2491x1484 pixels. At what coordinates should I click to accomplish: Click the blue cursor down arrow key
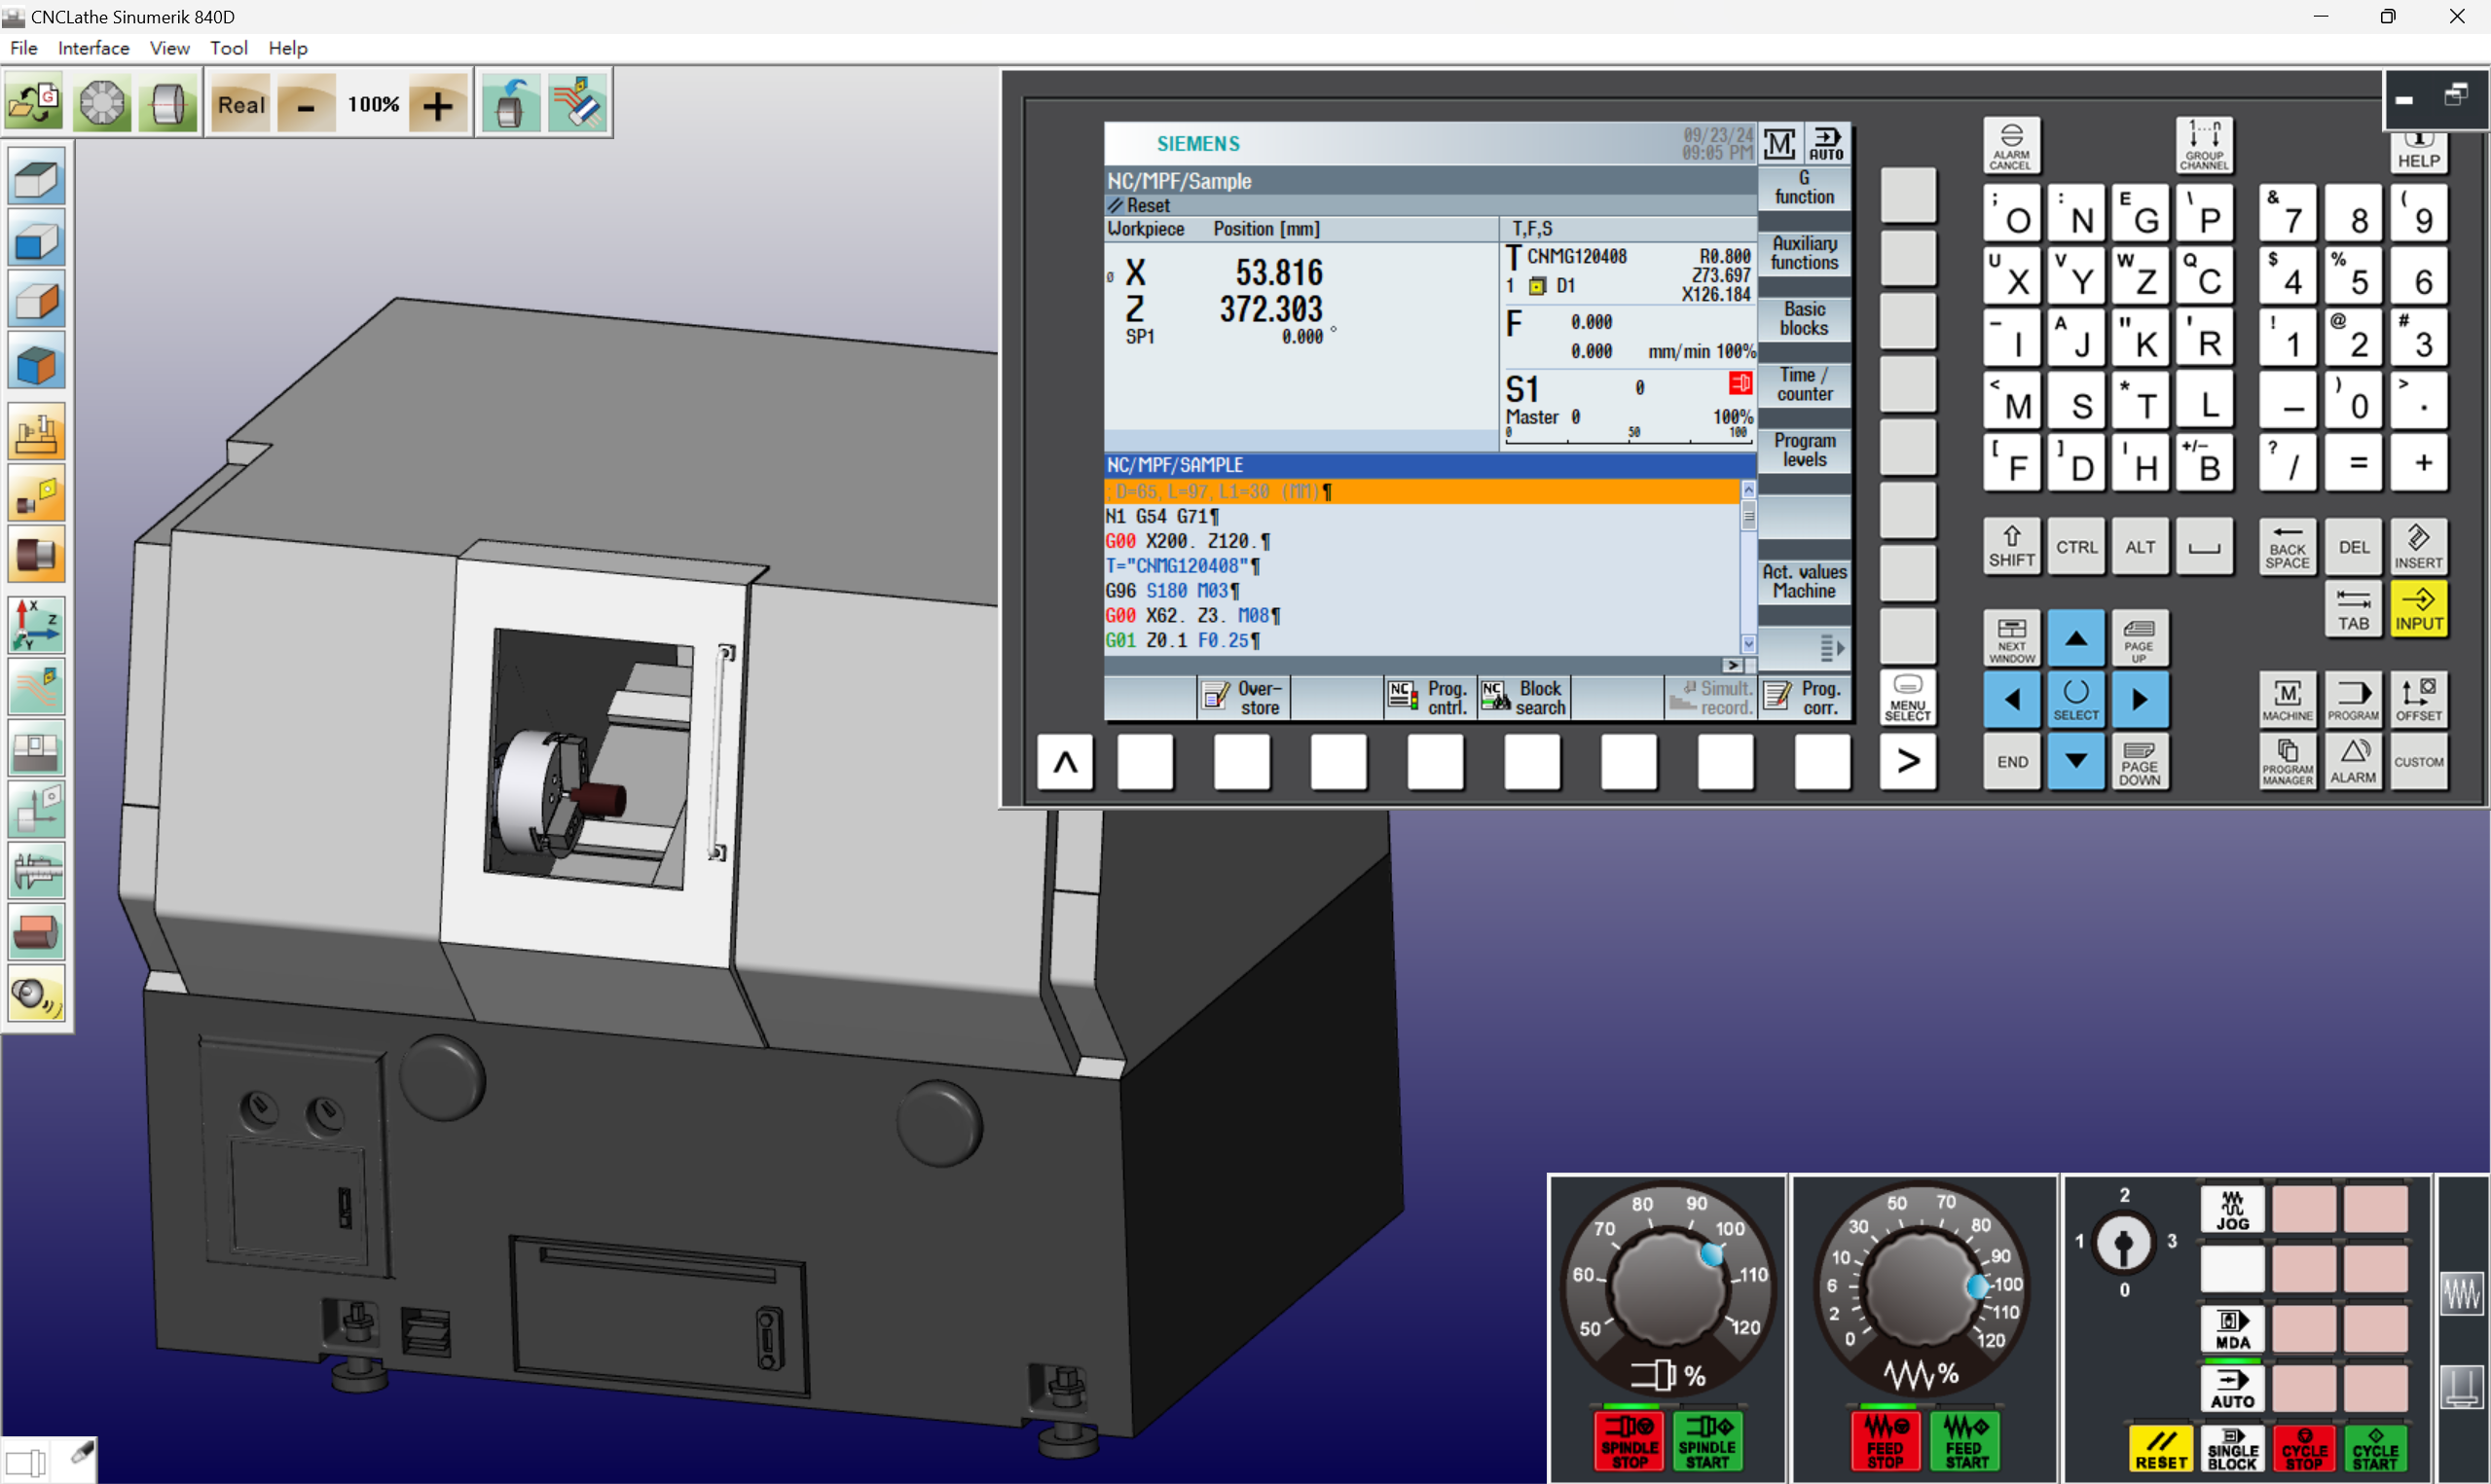tap(2075, 762)
